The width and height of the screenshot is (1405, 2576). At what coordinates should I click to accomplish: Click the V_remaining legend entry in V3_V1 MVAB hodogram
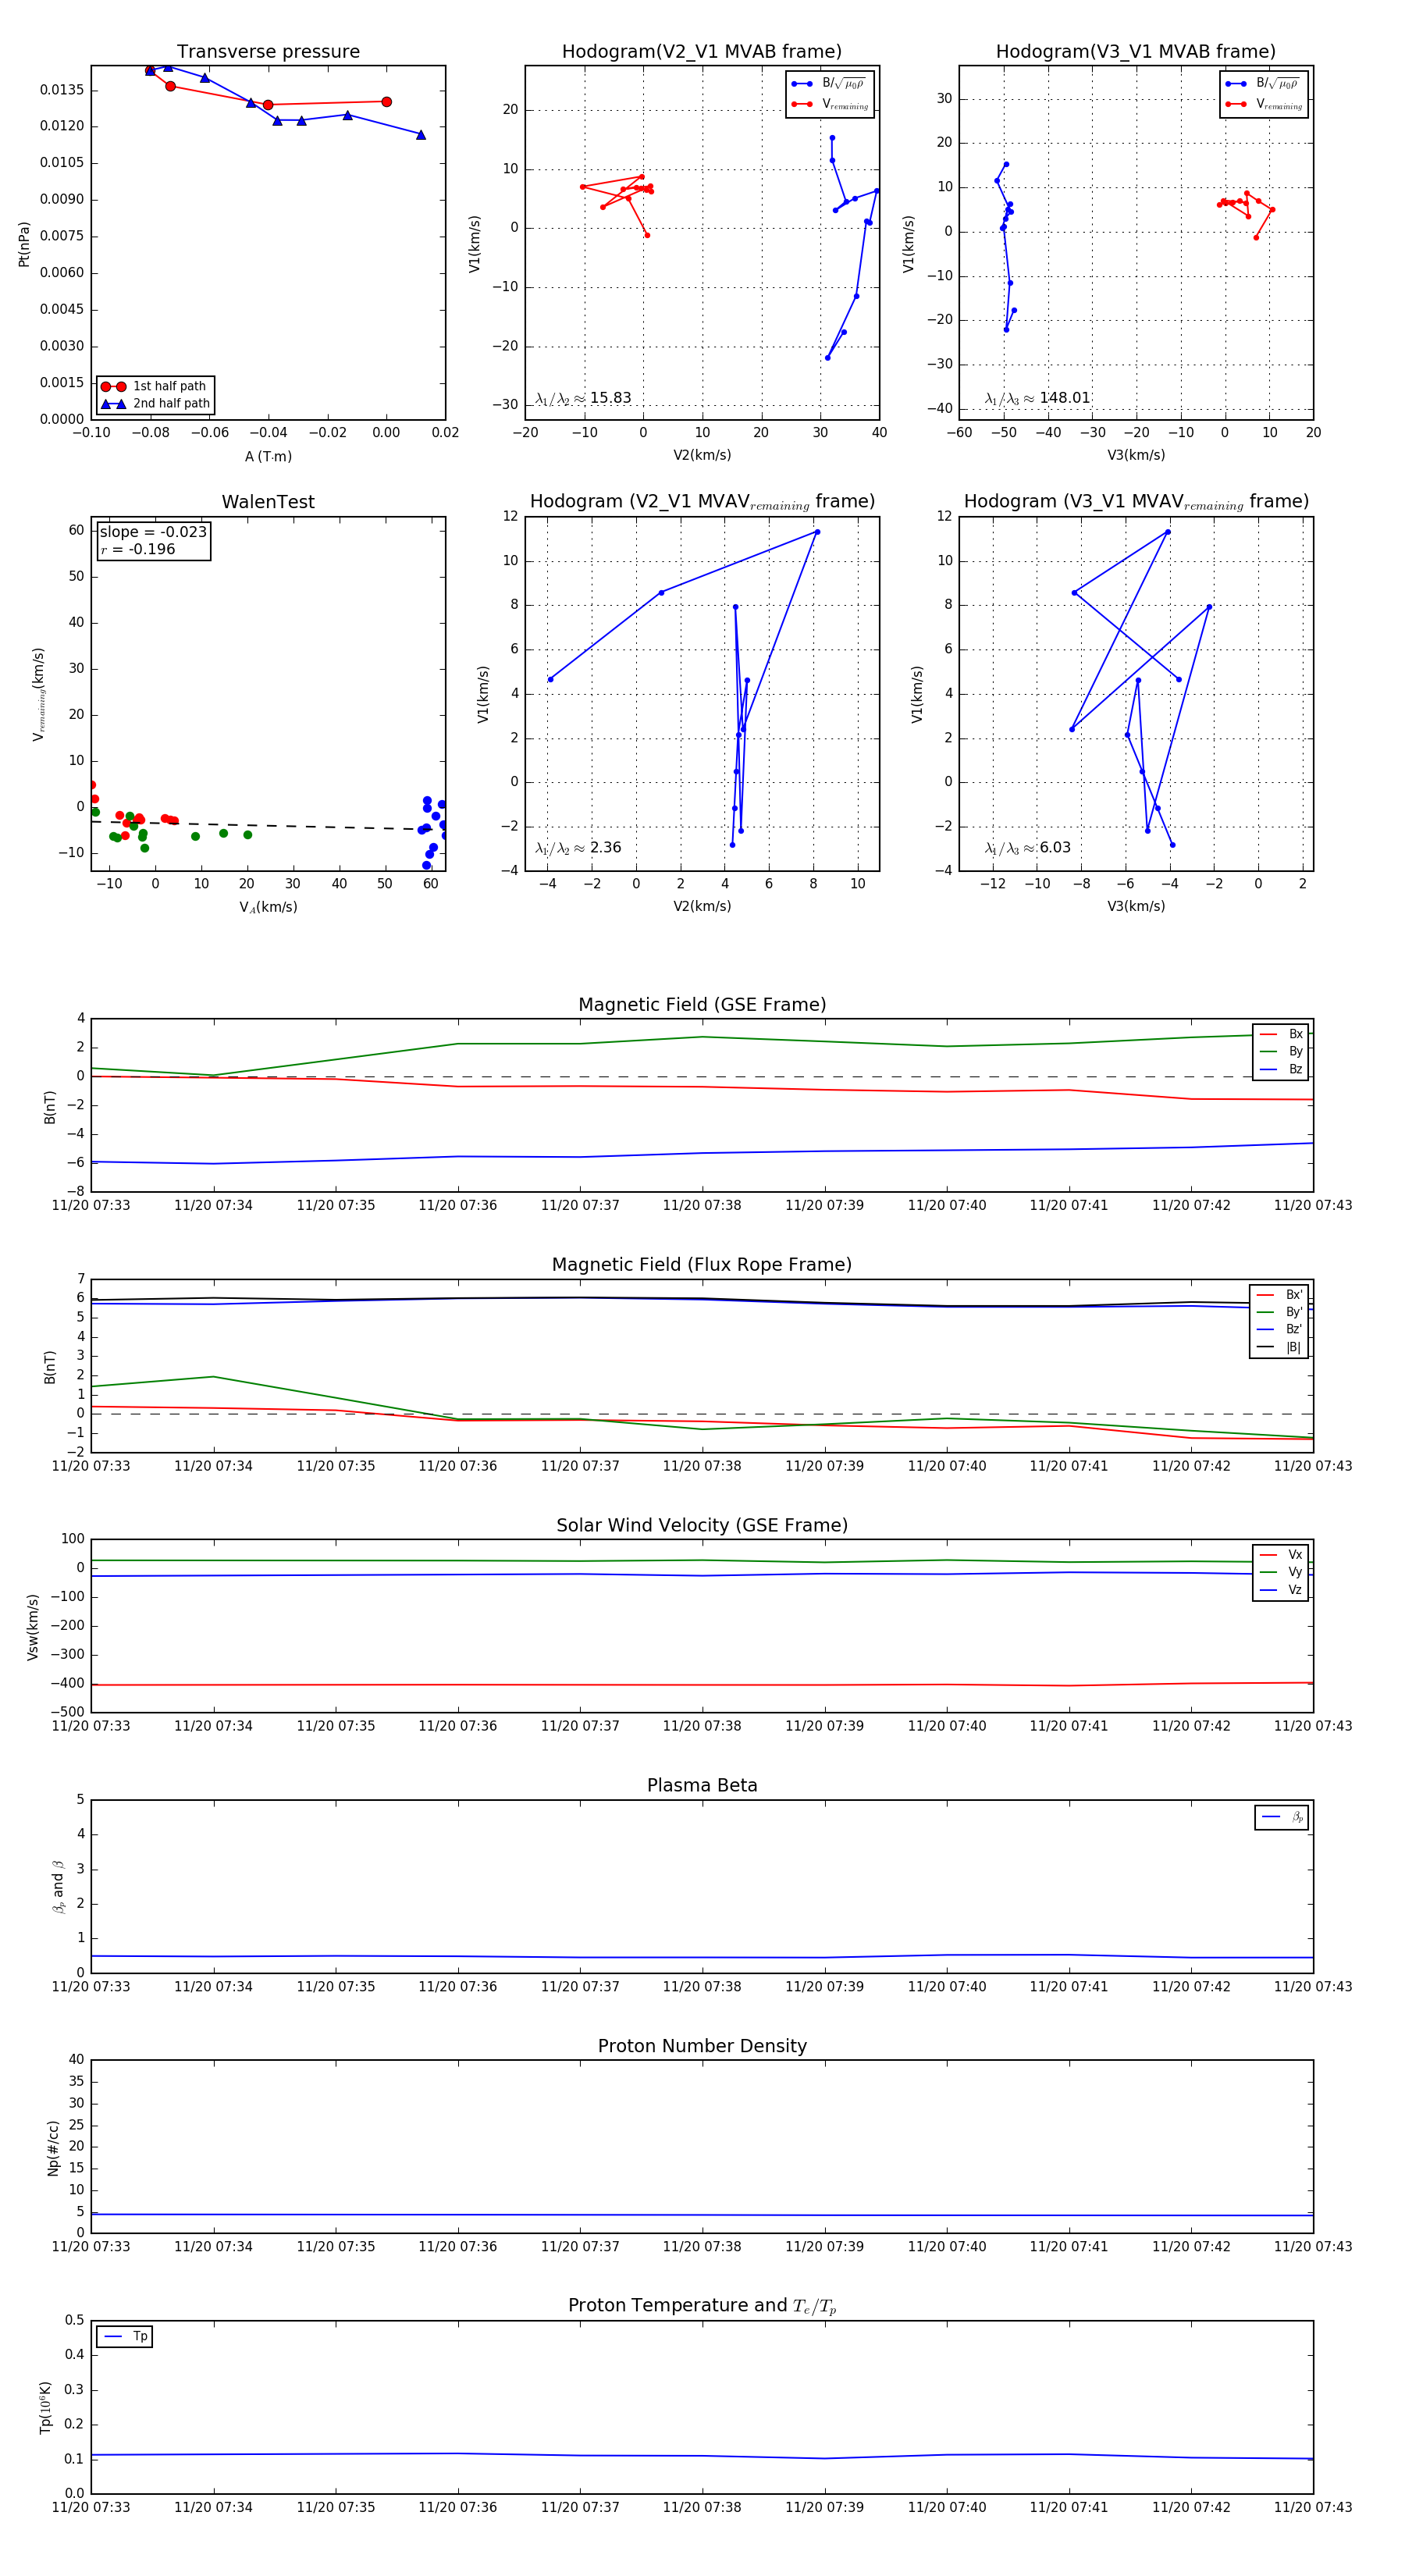[1264, 104]
